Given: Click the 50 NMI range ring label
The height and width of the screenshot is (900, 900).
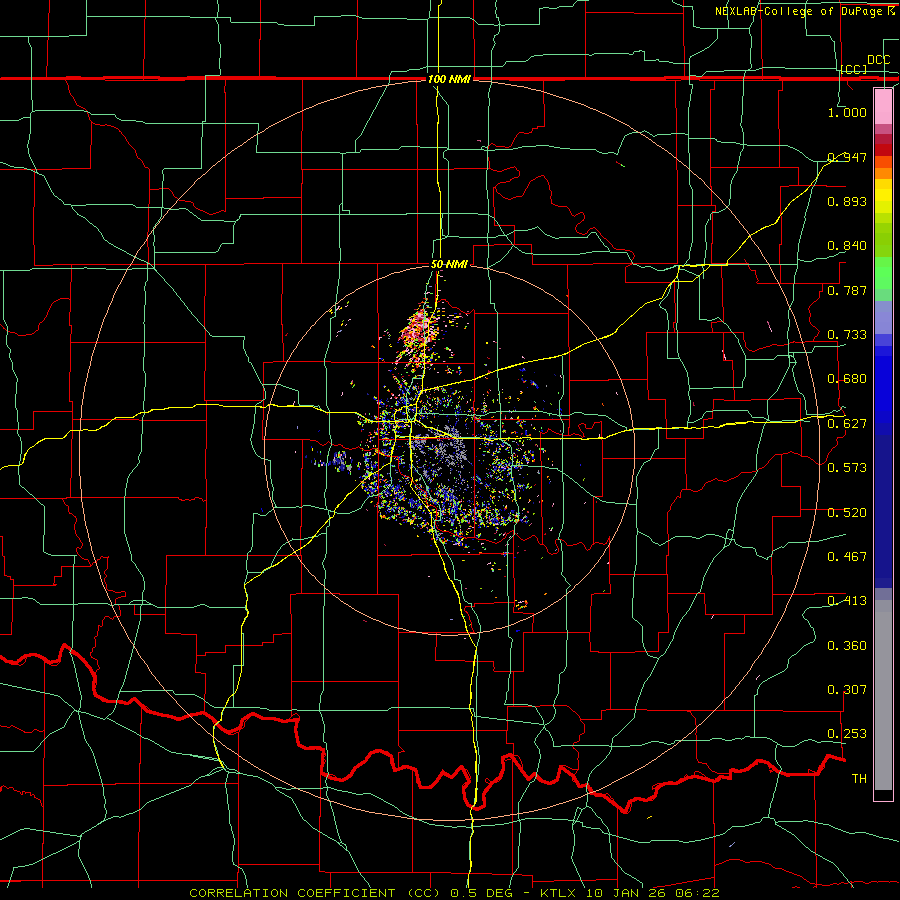Looking at the screenshot, I should (449, 265).
